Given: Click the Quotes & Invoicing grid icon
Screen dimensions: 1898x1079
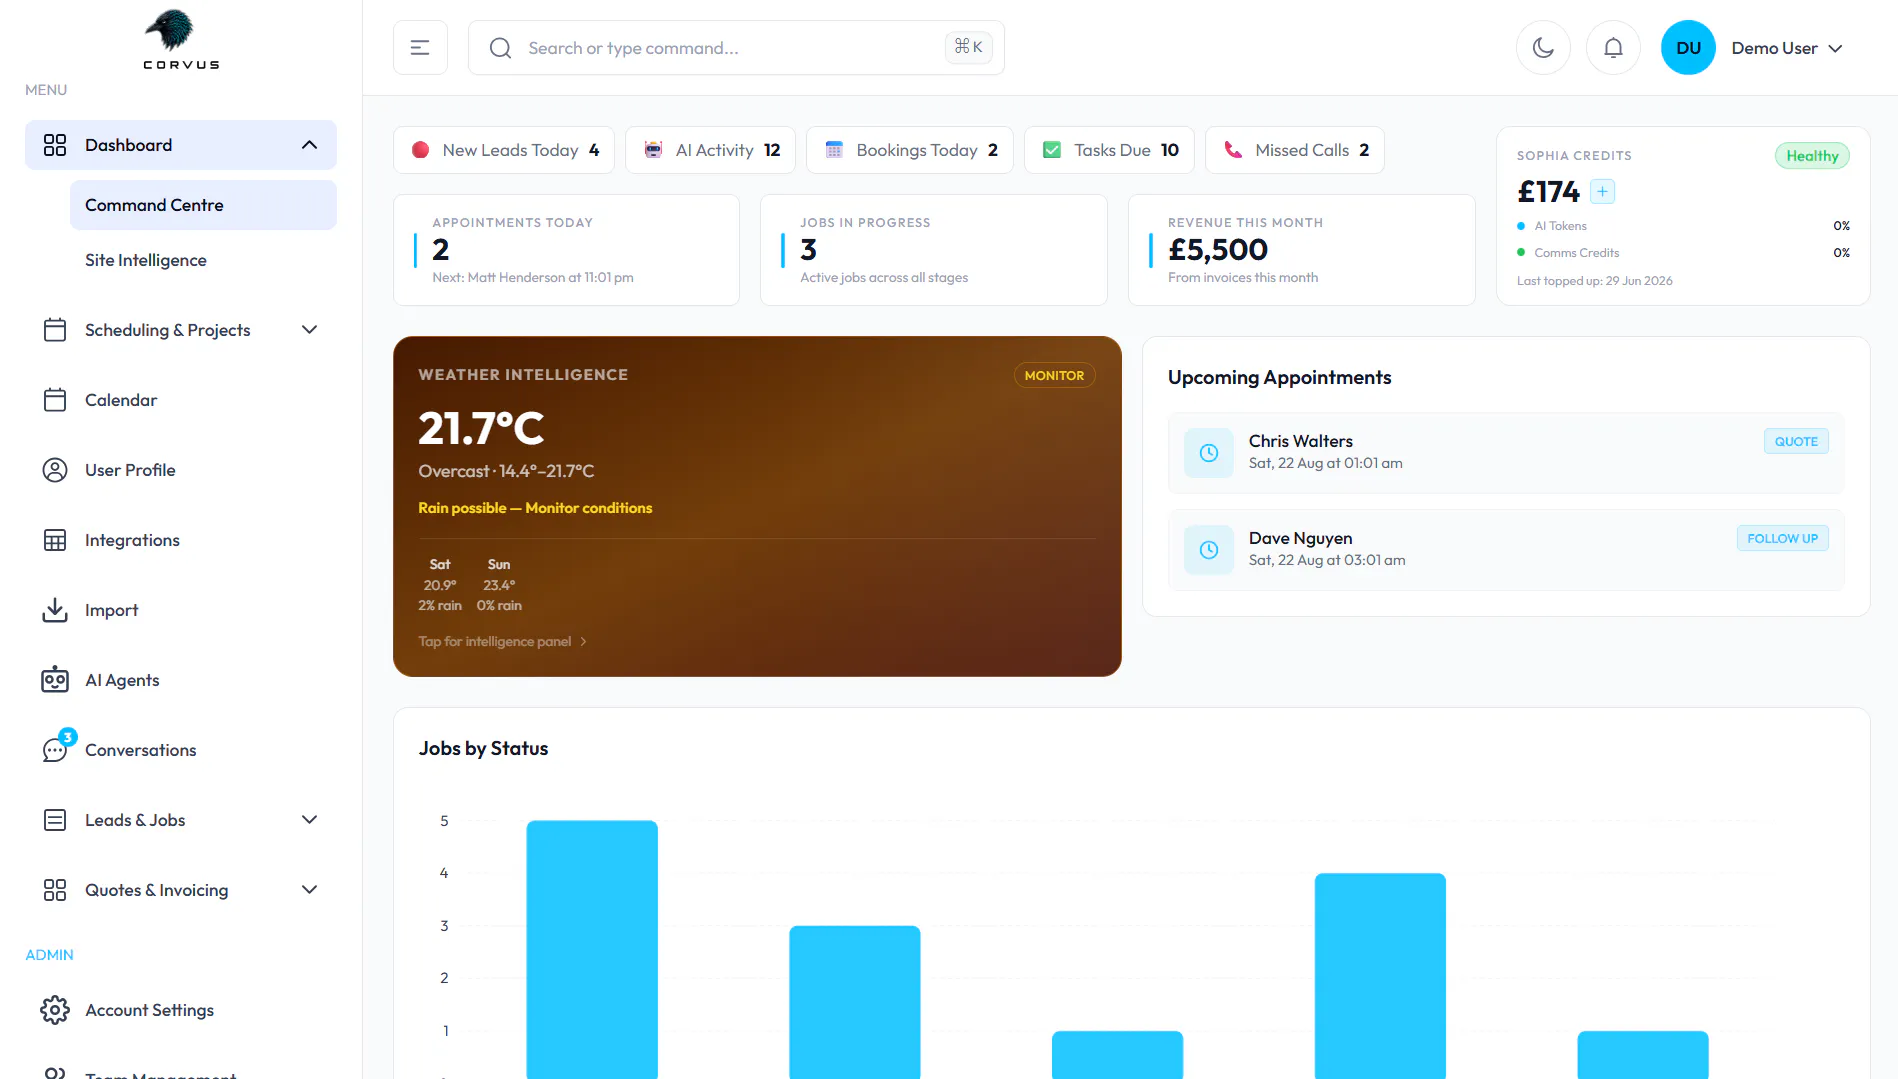Looking at the screenshot, I should tap(55, 890).
